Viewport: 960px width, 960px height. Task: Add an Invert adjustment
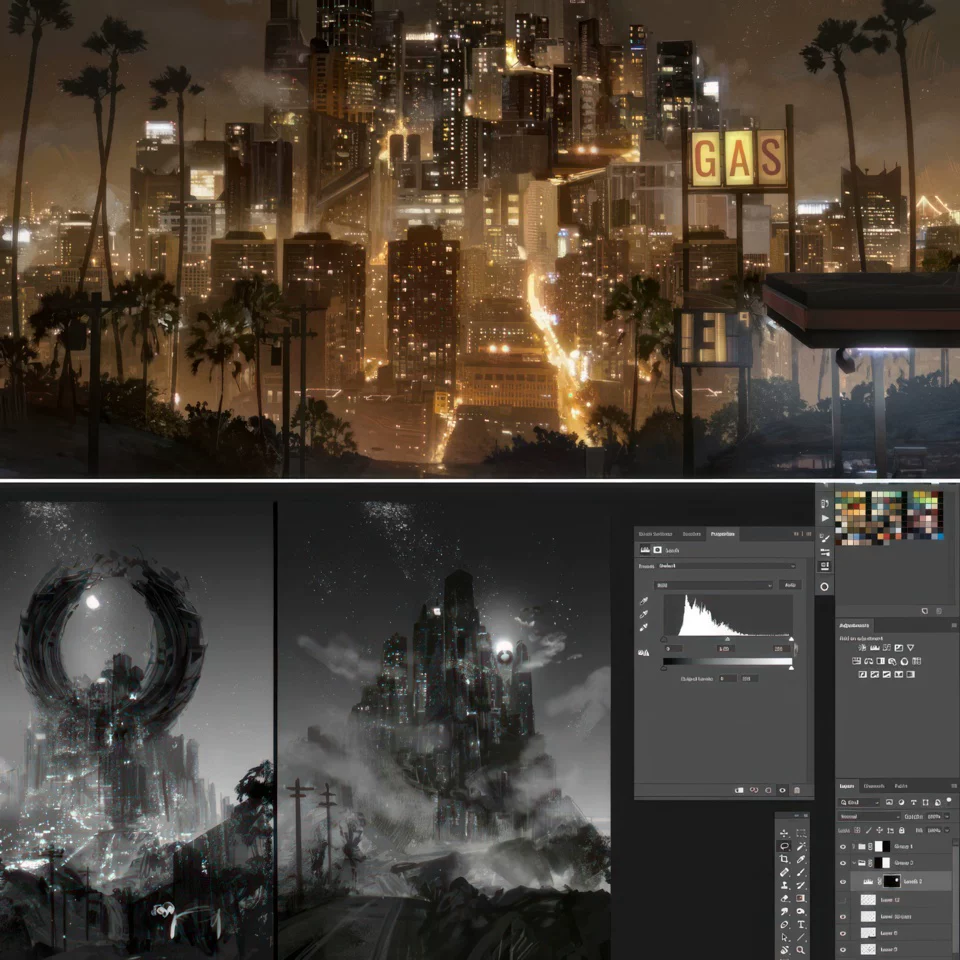click(x=863, y=675)
